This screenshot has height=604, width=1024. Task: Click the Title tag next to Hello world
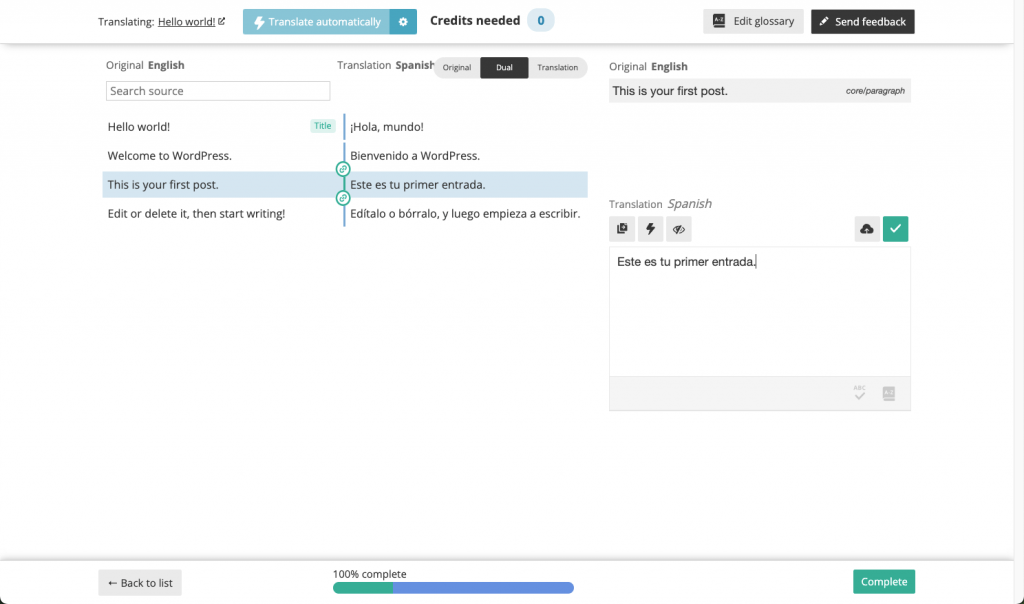tap(322, 126)
